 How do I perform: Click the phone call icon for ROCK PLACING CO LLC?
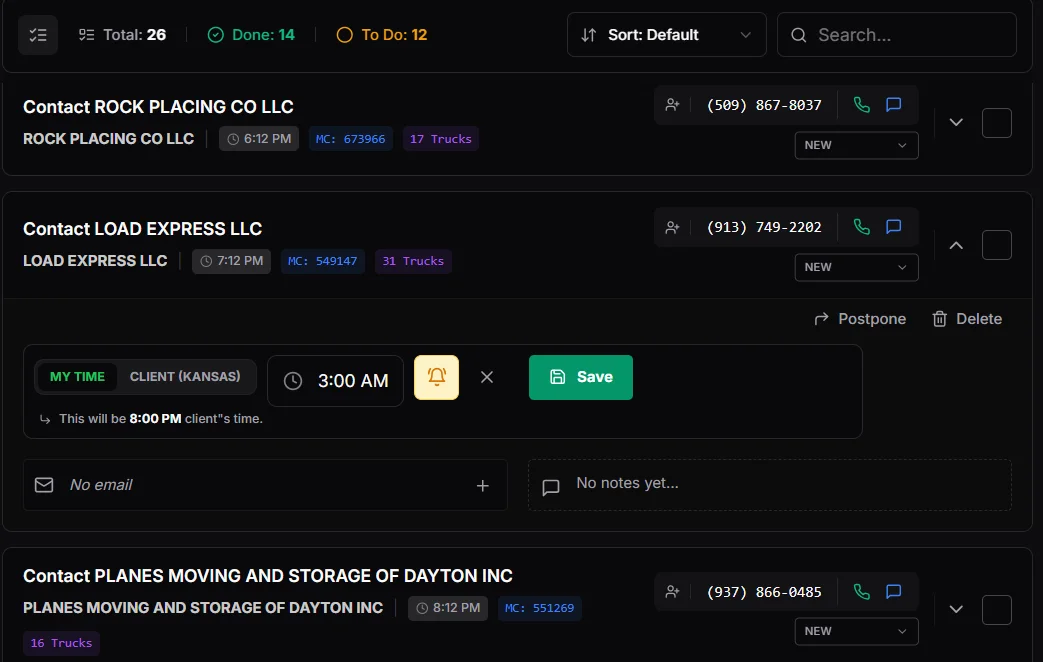tap(861, 104)
